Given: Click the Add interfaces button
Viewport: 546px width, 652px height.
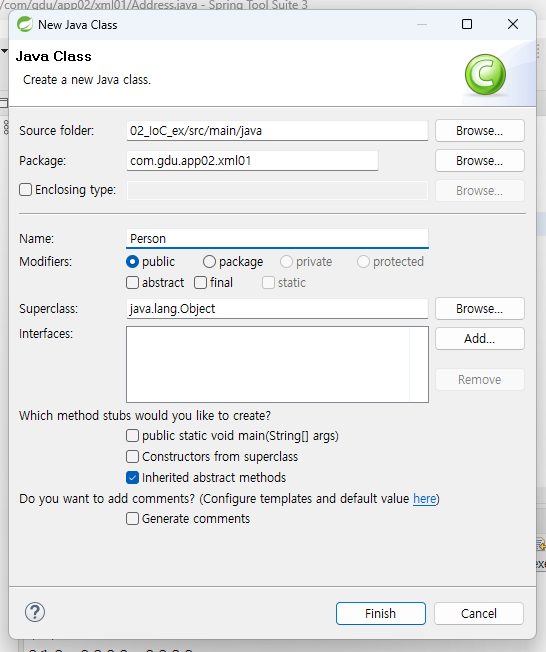Looking at the screenshot, I should (x=479, y=338).
